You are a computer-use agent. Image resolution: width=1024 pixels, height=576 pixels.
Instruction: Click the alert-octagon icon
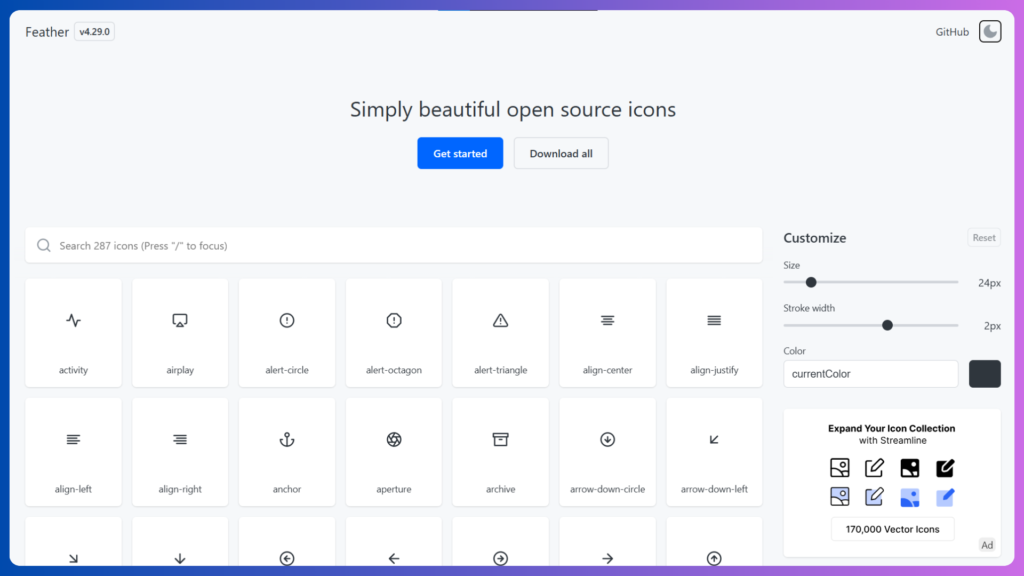pyautogui.click(x=393, y=332)
